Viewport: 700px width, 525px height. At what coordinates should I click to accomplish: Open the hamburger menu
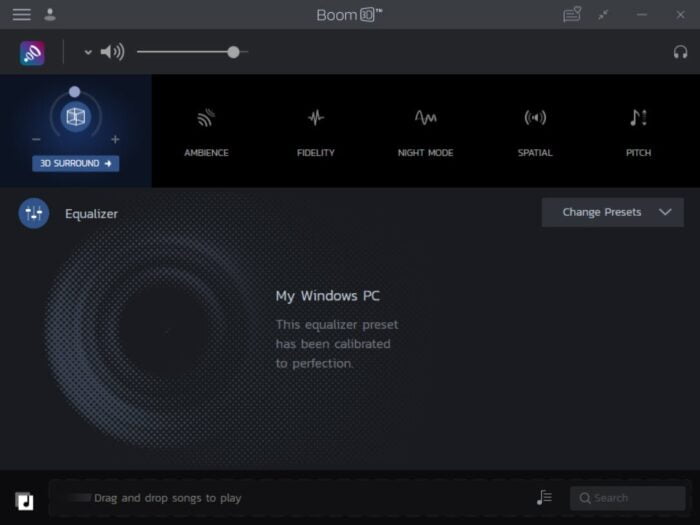pos(21,15)
